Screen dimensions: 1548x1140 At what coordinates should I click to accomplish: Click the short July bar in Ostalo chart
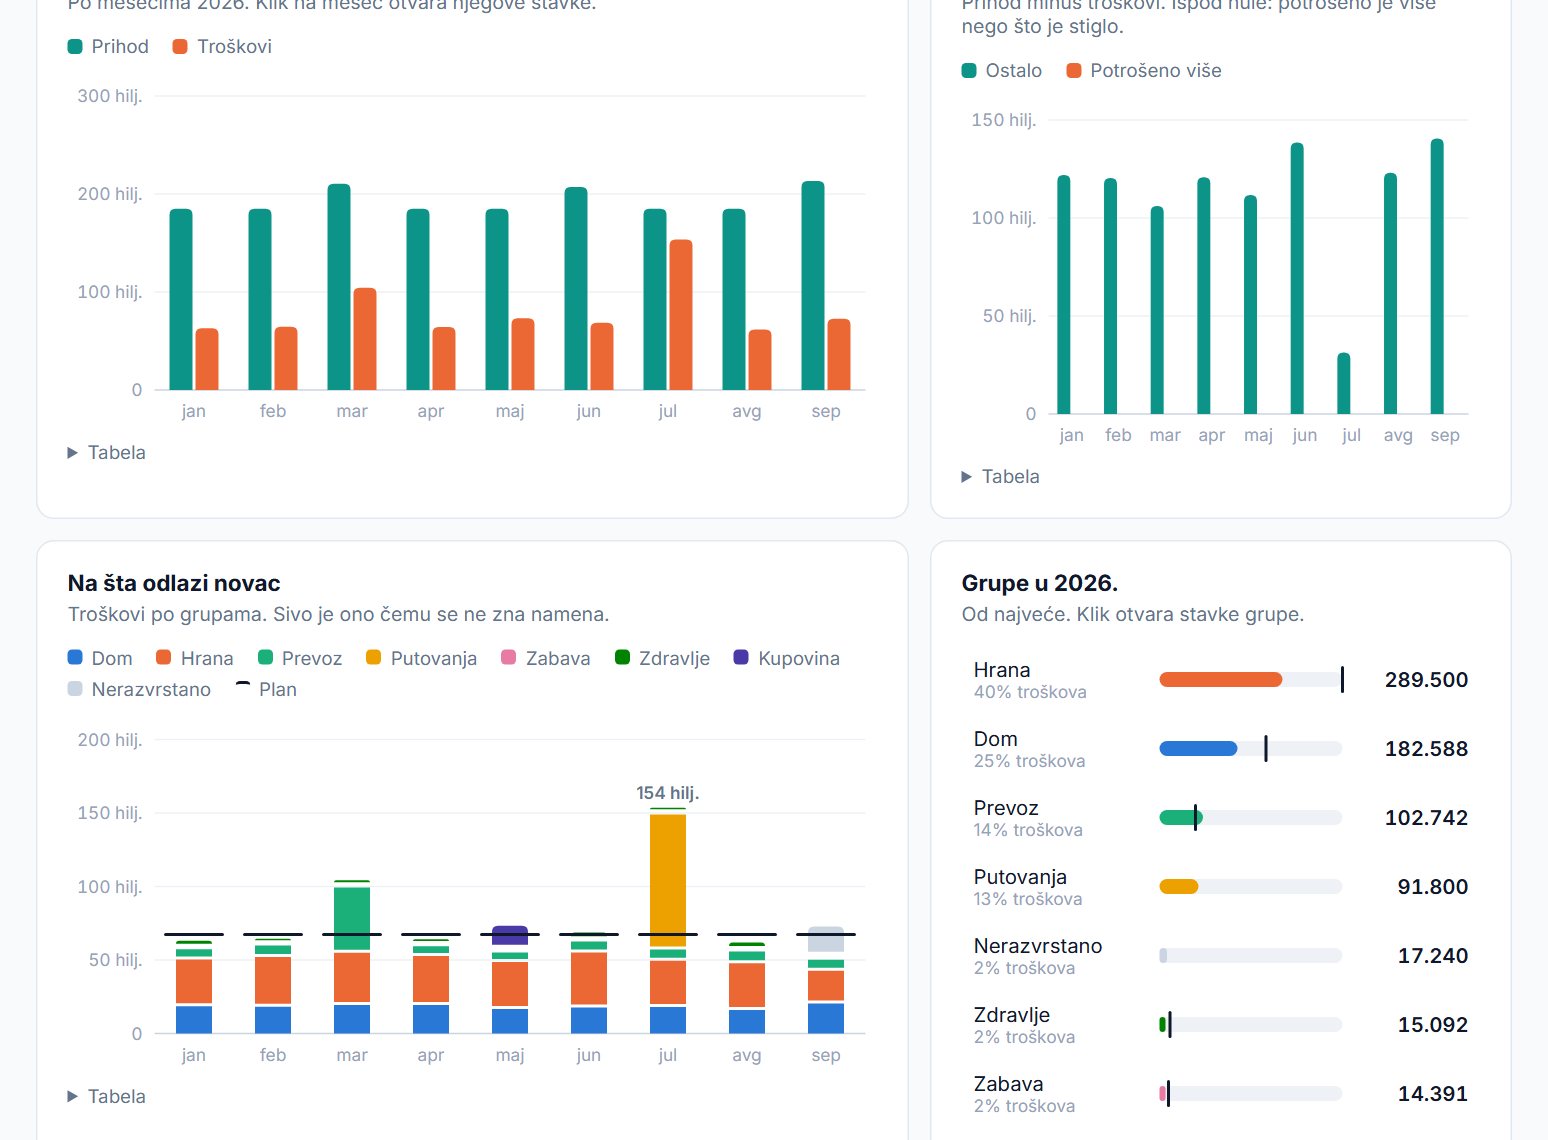pyautogui.click(x=1344, y=383)
